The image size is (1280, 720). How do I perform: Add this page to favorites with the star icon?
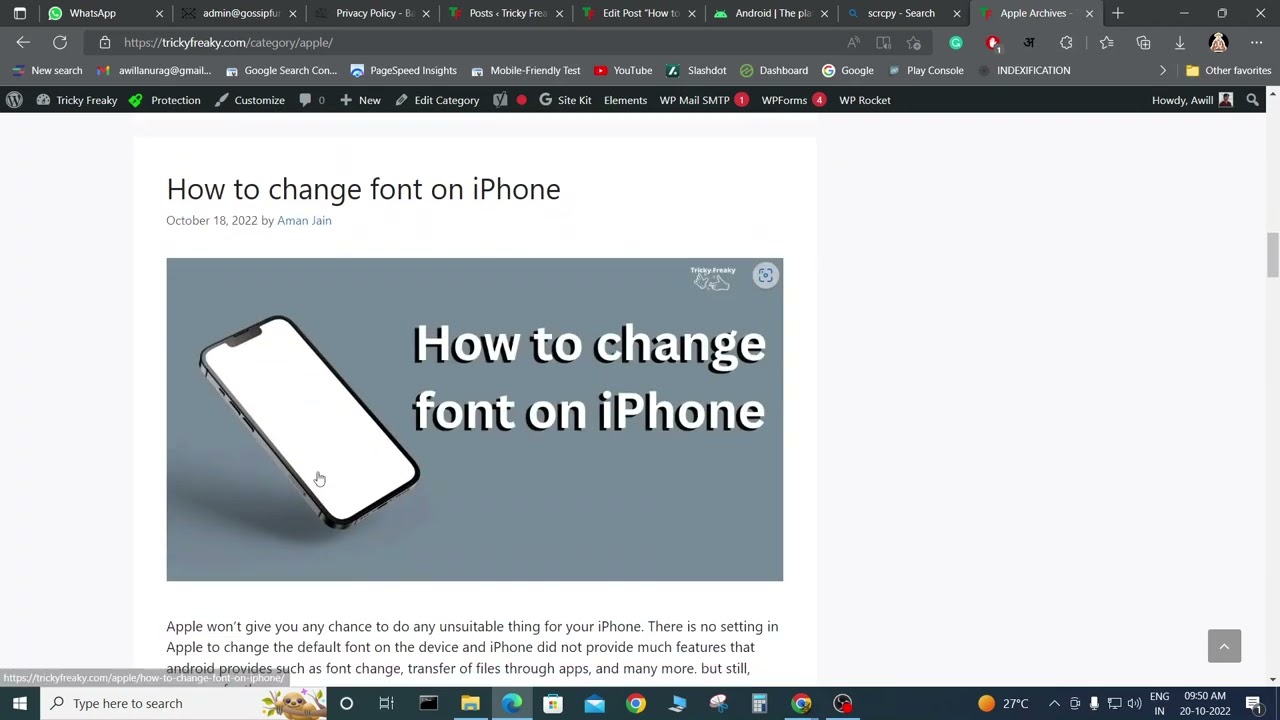point(913,43)
